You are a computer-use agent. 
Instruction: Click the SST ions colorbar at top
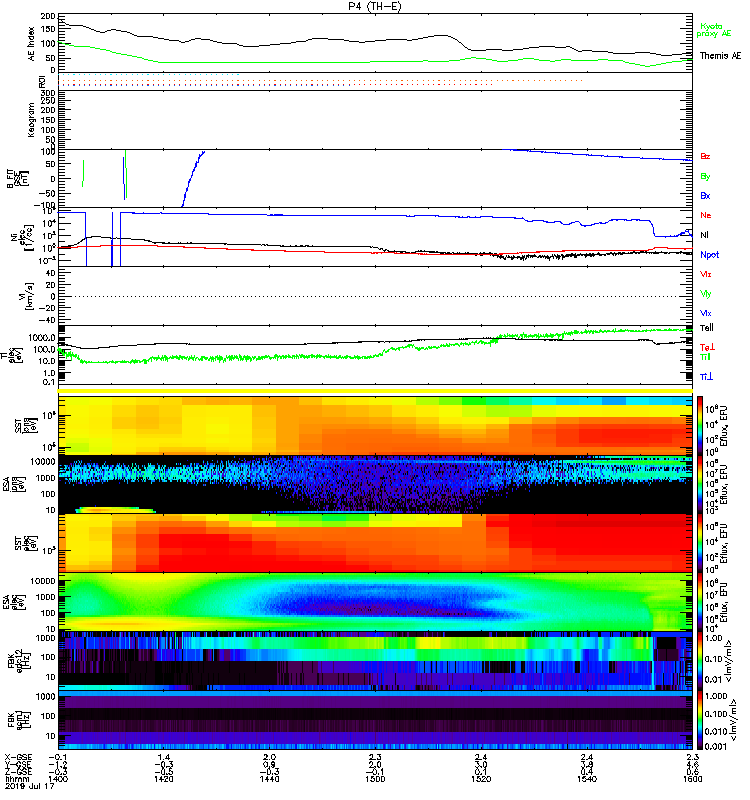point(700,424)
